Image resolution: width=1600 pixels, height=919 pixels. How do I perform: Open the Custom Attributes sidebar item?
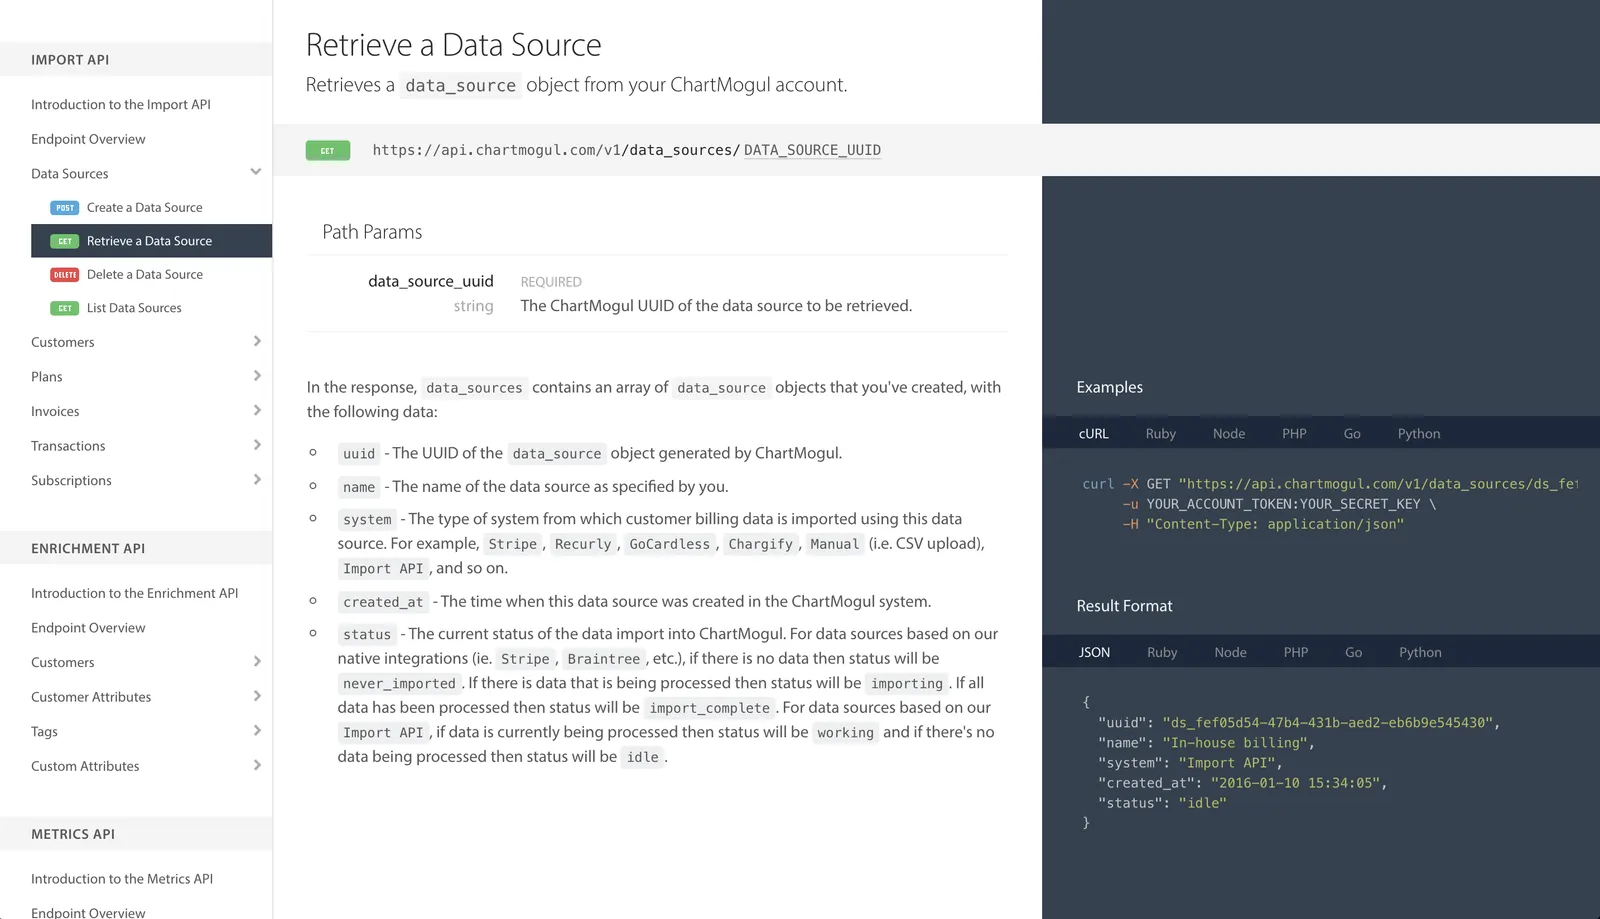[85, 767]
